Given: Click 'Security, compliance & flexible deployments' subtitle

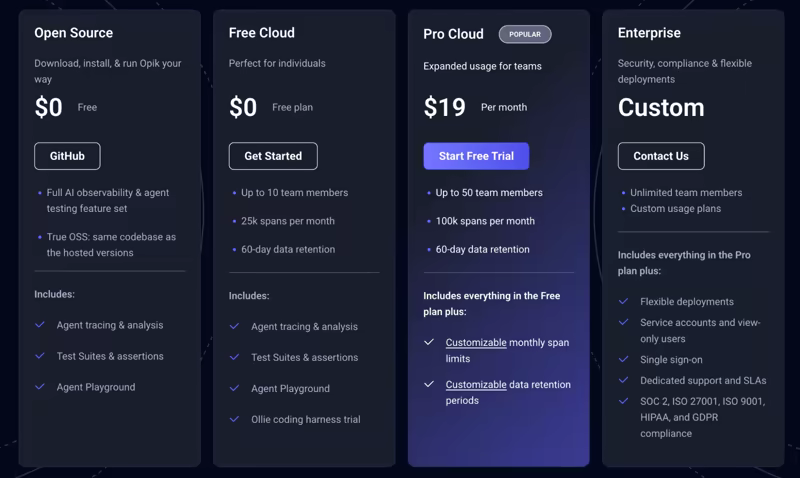Looking at the screenshot, I should pyautogui.click(x=685, y=71).
